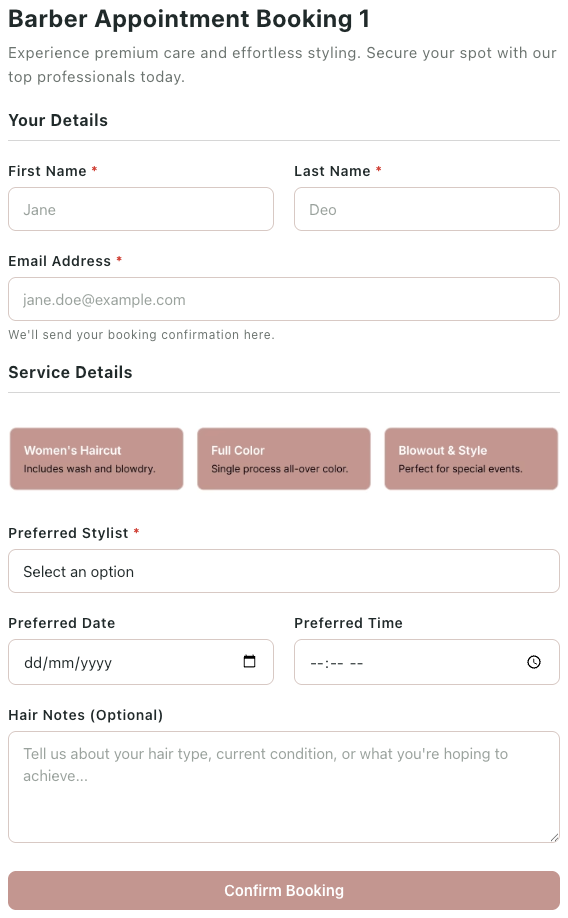Click into the Email Address field
Screen dimensions: 568x918
click(x=284, y=299)
